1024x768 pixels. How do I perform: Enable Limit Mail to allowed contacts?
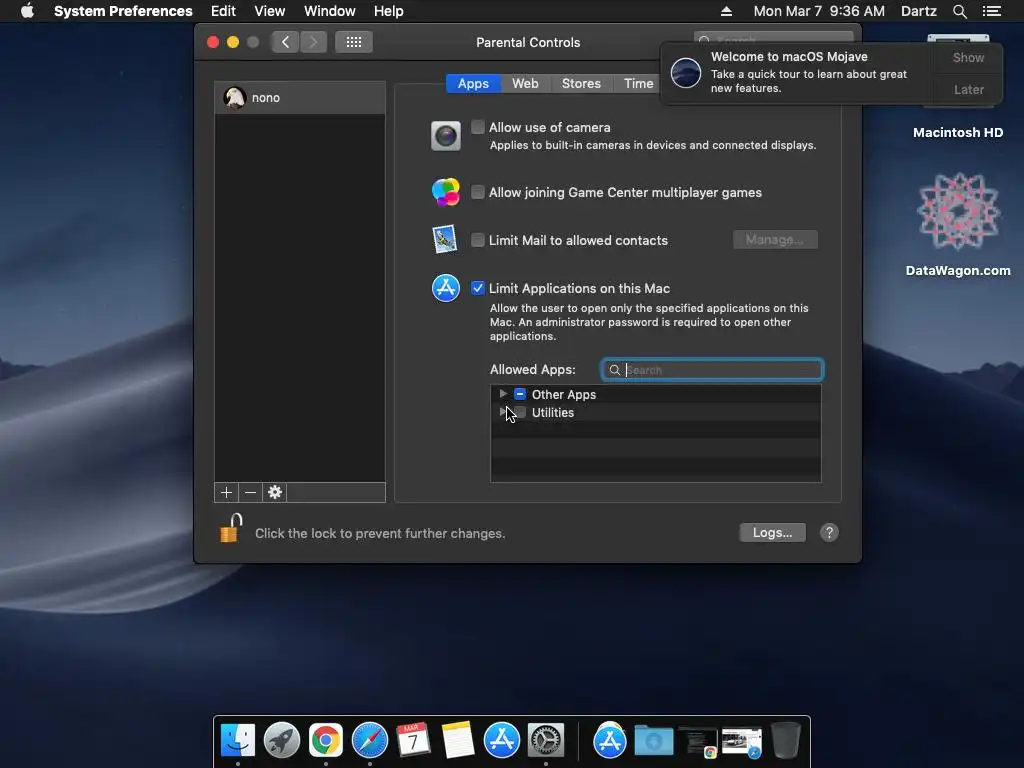pos(478,240)
